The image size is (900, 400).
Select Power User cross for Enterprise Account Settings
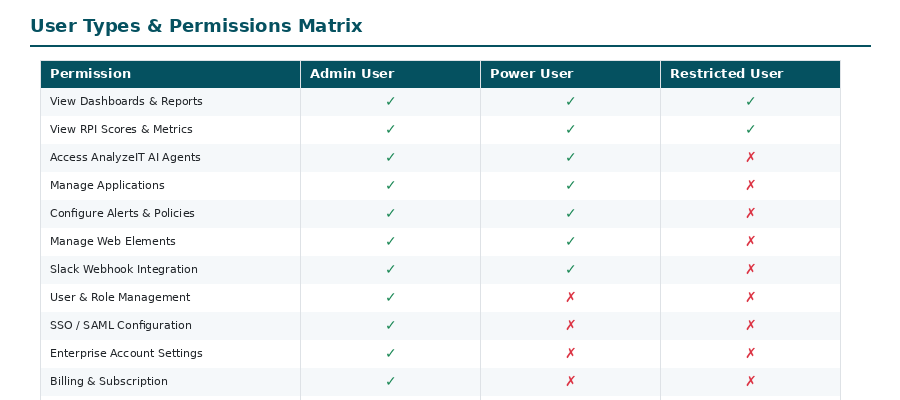[x=570, y=354]
